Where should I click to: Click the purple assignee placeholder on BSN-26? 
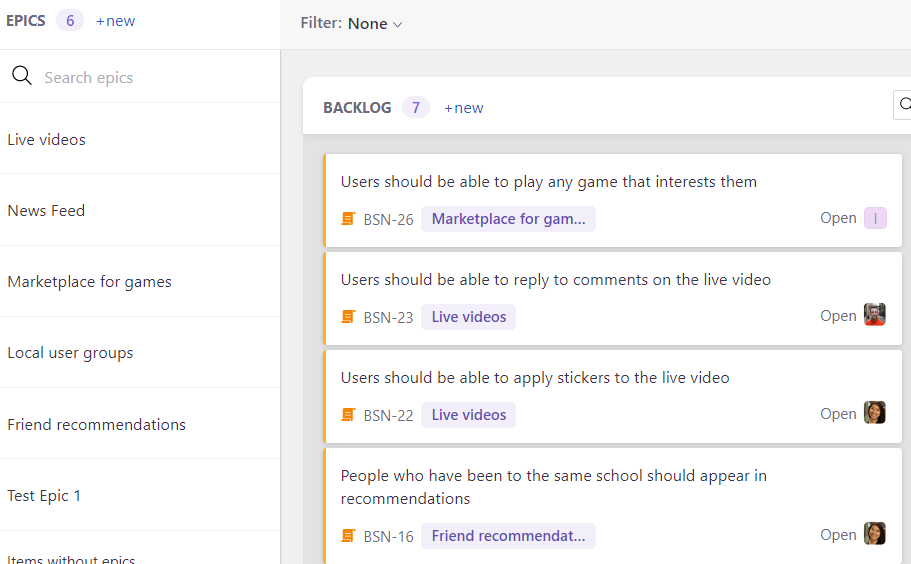click(x=875, y=218)
